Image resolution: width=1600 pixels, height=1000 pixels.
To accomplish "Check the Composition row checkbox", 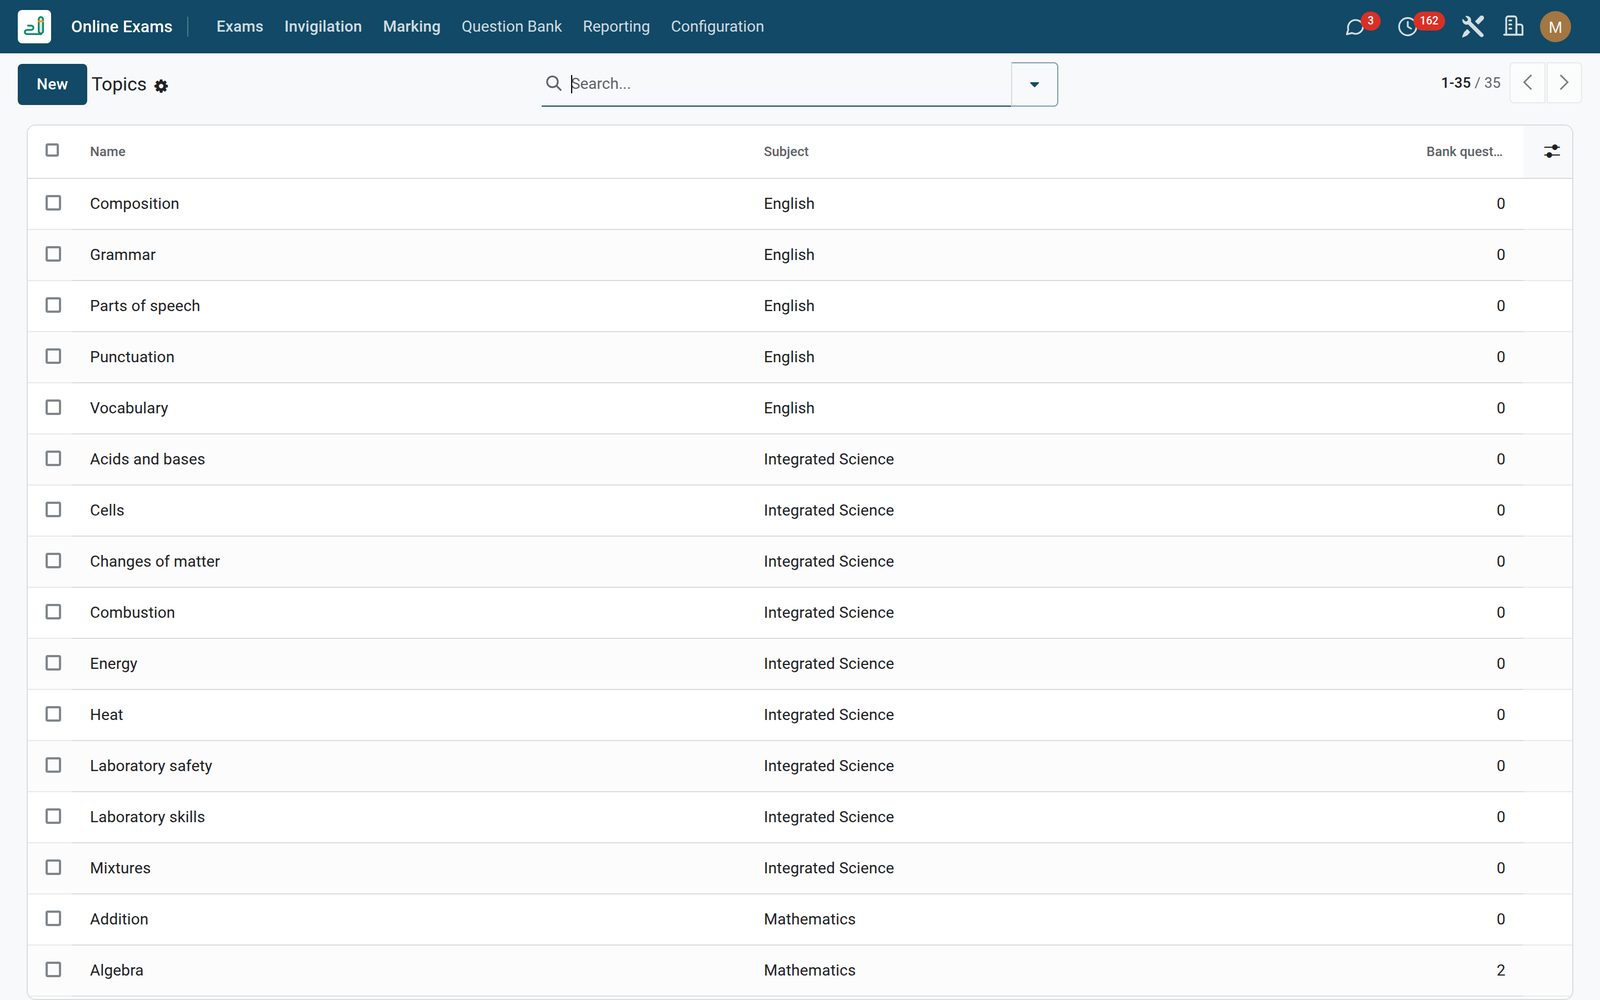I will pos(53,203).
